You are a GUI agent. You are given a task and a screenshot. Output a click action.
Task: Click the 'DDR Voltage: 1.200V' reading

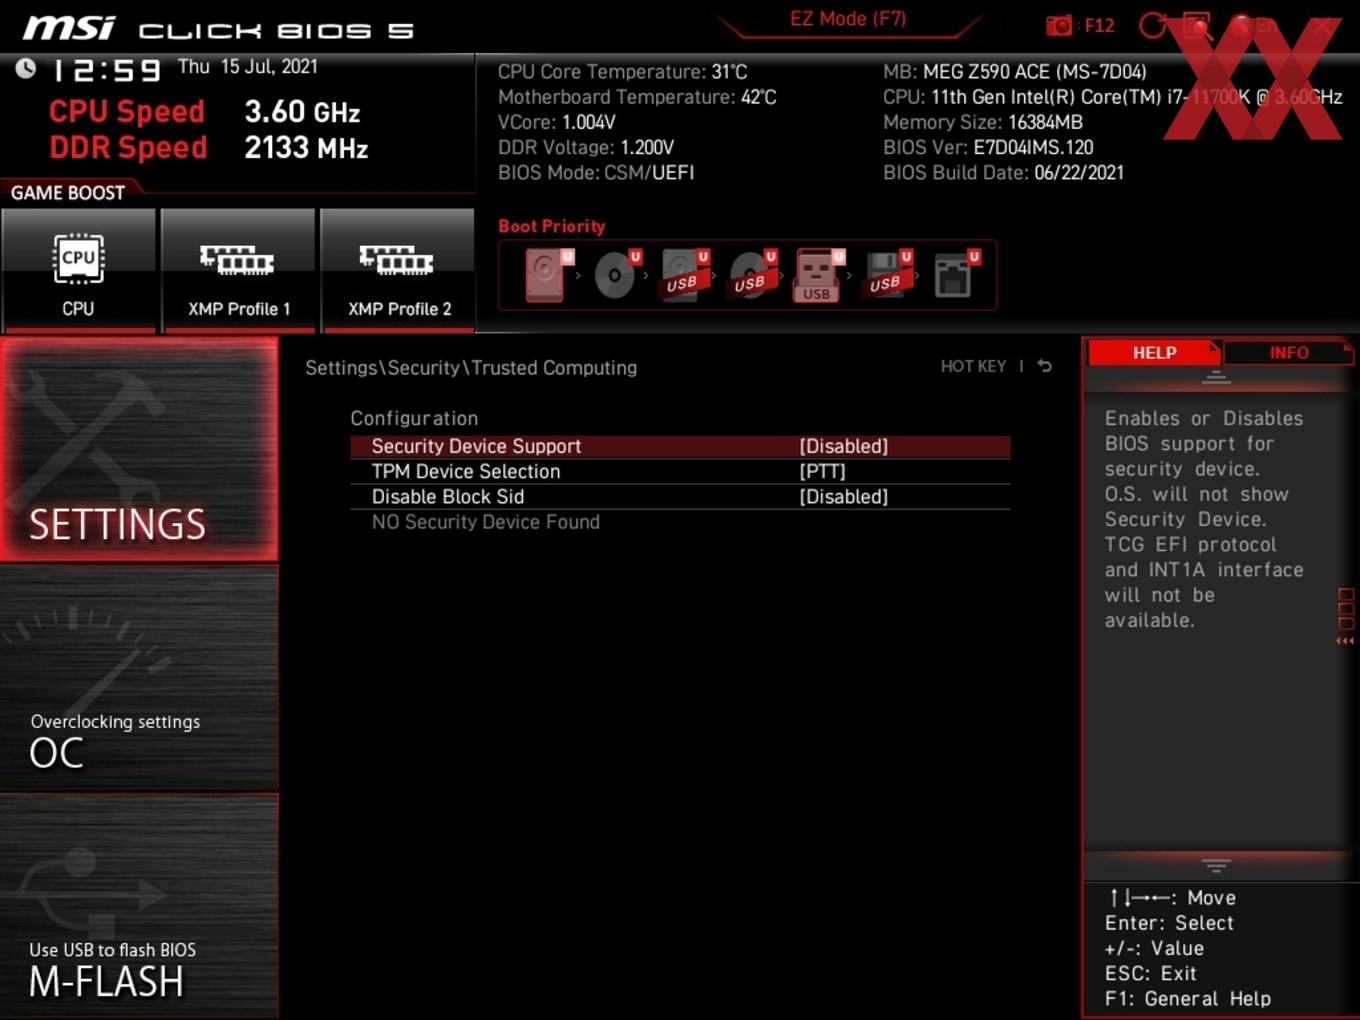pos(586,147)
